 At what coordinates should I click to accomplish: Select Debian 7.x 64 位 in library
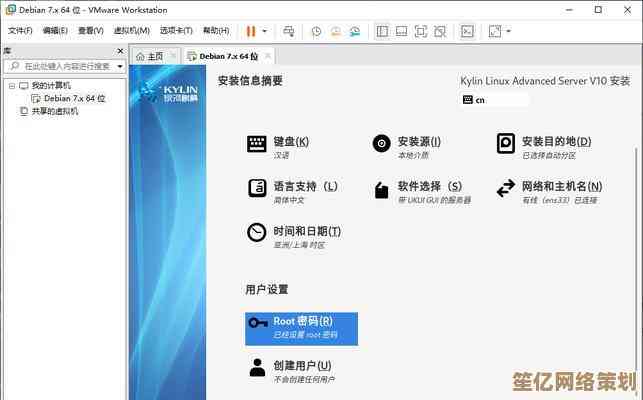(x=74, y=99)
